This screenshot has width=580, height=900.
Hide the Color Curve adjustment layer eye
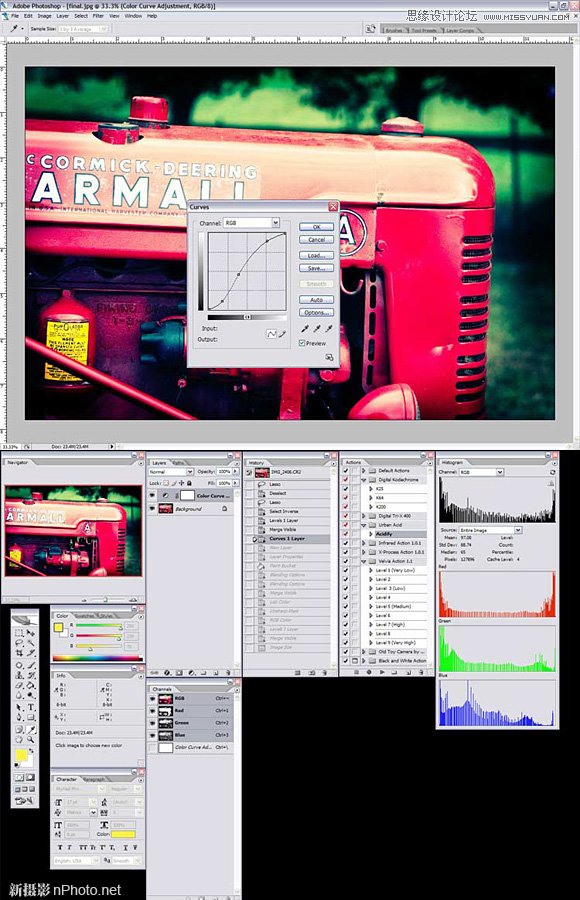point(152,495)
